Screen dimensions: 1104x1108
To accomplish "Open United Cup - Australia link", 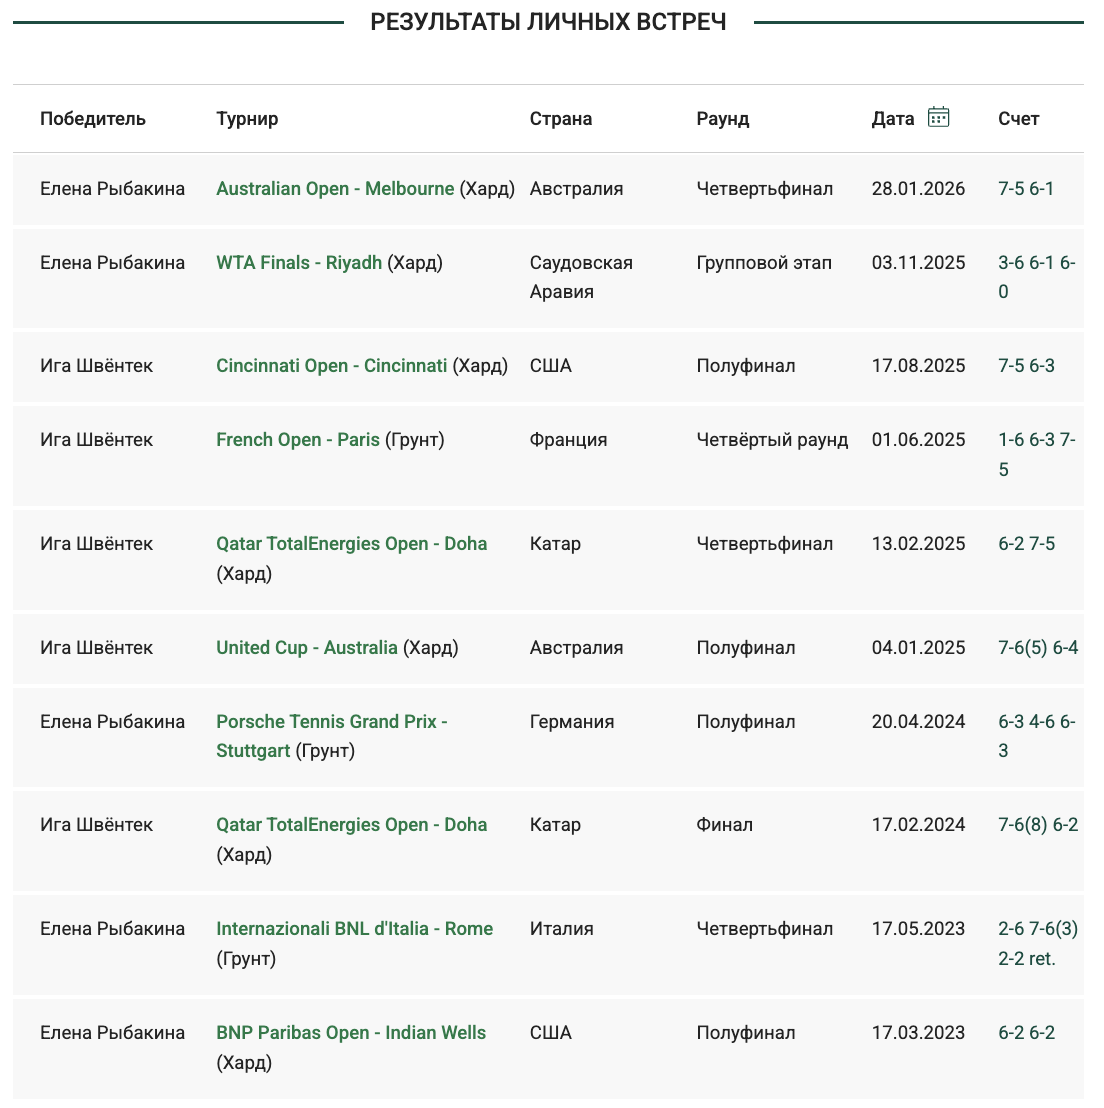I will click(x=307, y=648).
